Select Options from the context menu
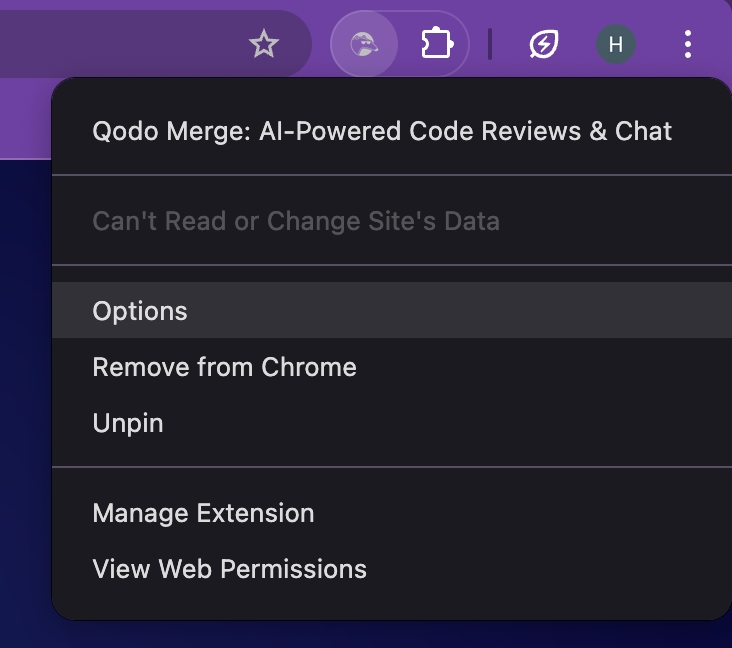 (x=140, y=311)
